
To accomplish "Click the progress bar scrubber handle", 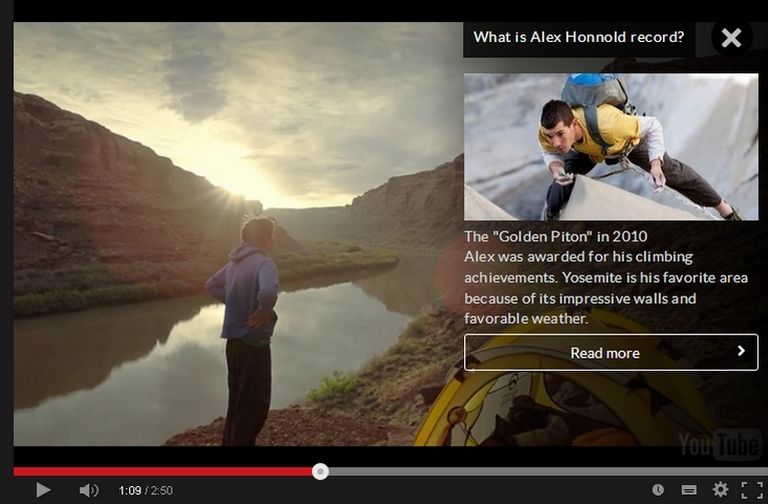I will [320, 471].
